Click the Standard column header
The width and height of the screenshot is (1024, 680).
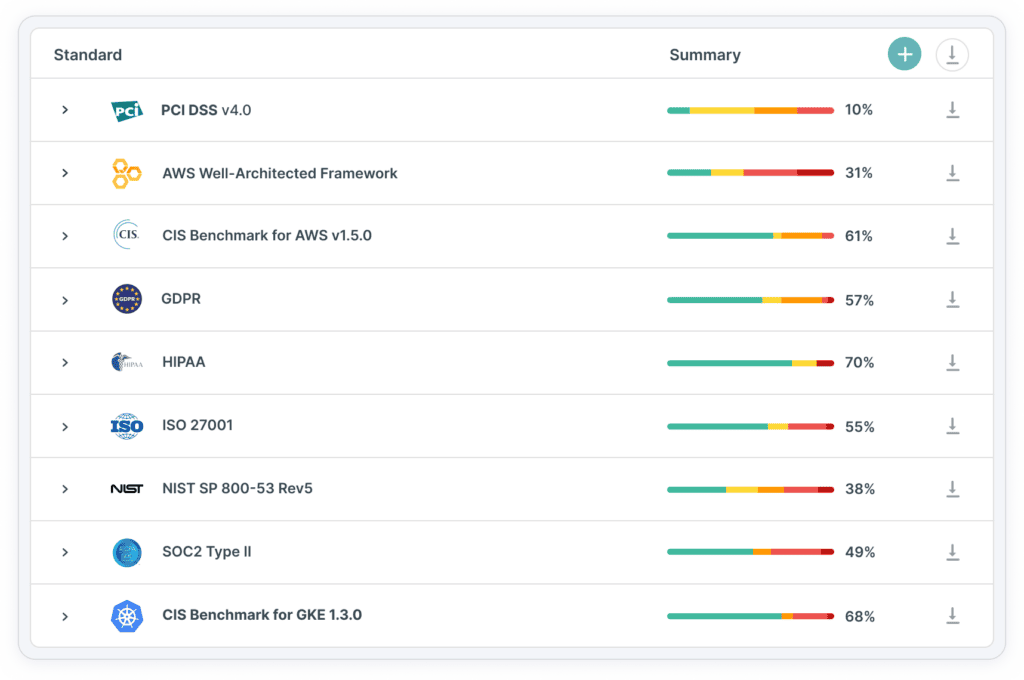coord(88,55)
